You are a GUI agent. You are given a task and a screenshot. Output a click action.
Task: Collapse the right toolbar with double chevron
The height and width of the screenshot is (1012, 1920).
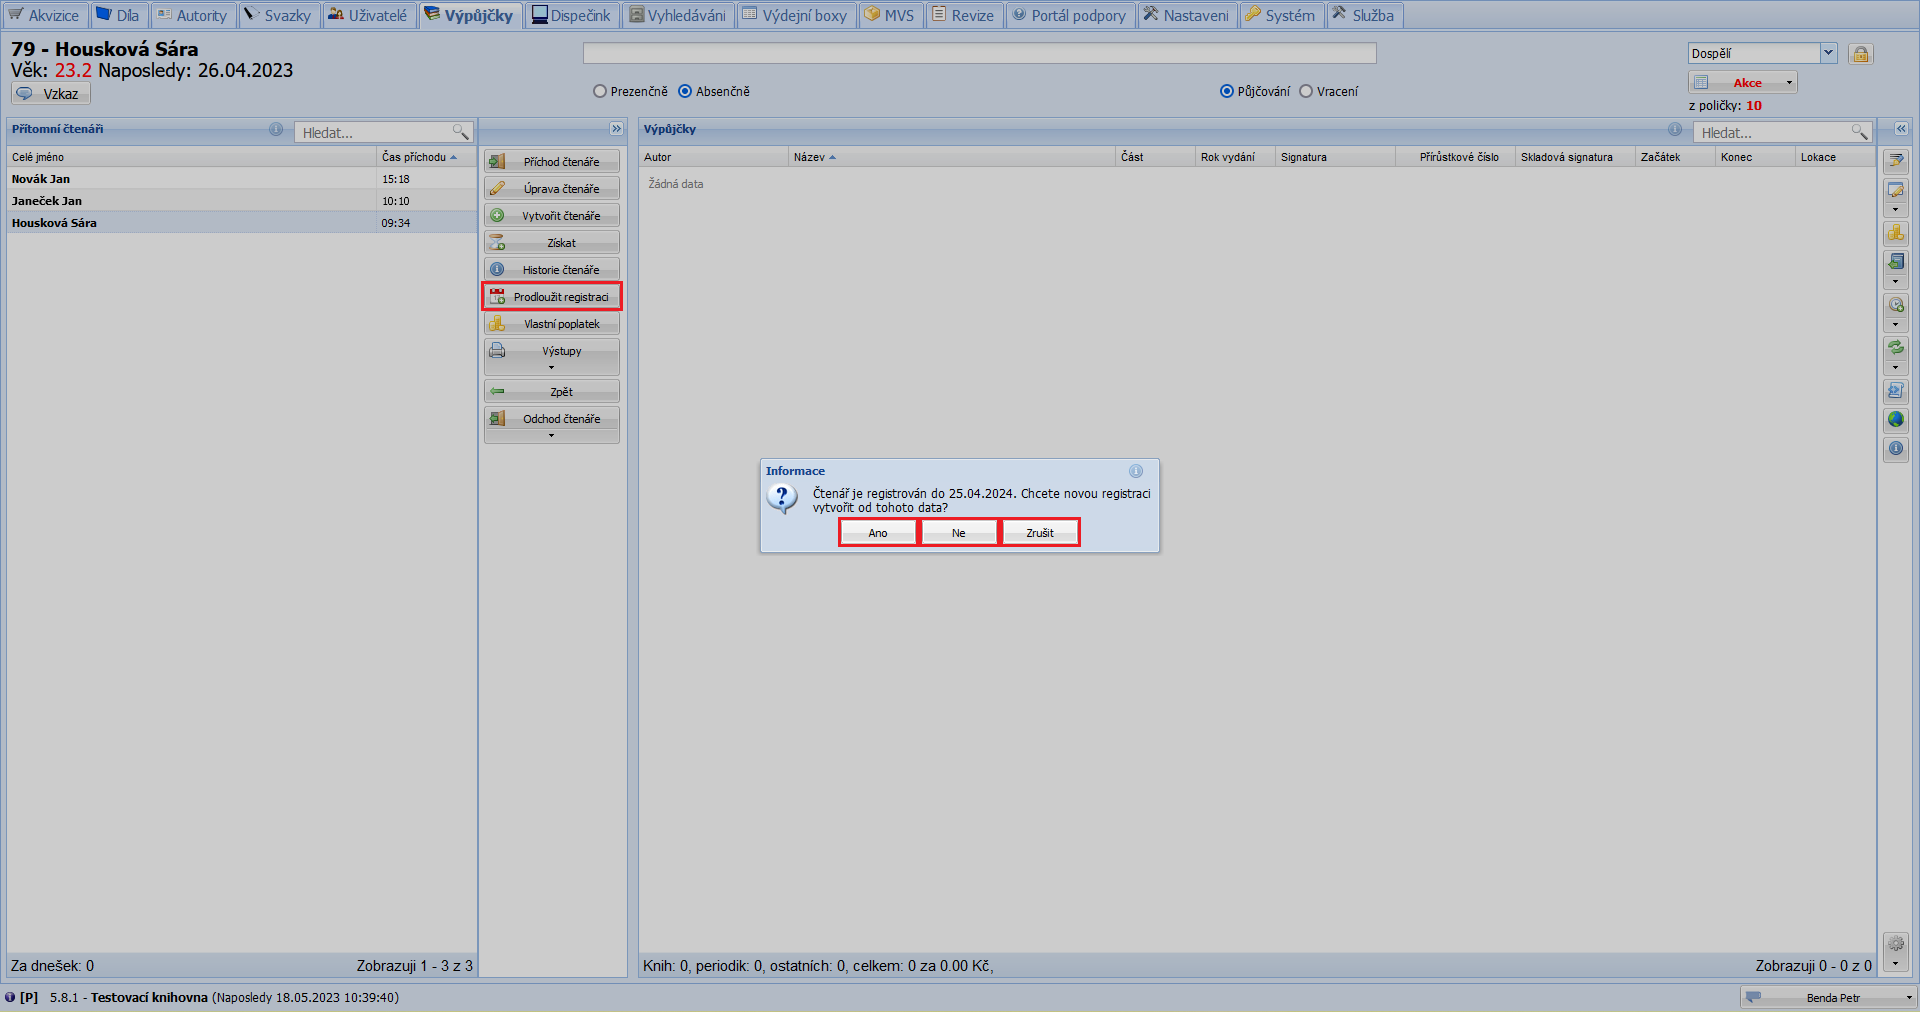(x=1901, y=129)
